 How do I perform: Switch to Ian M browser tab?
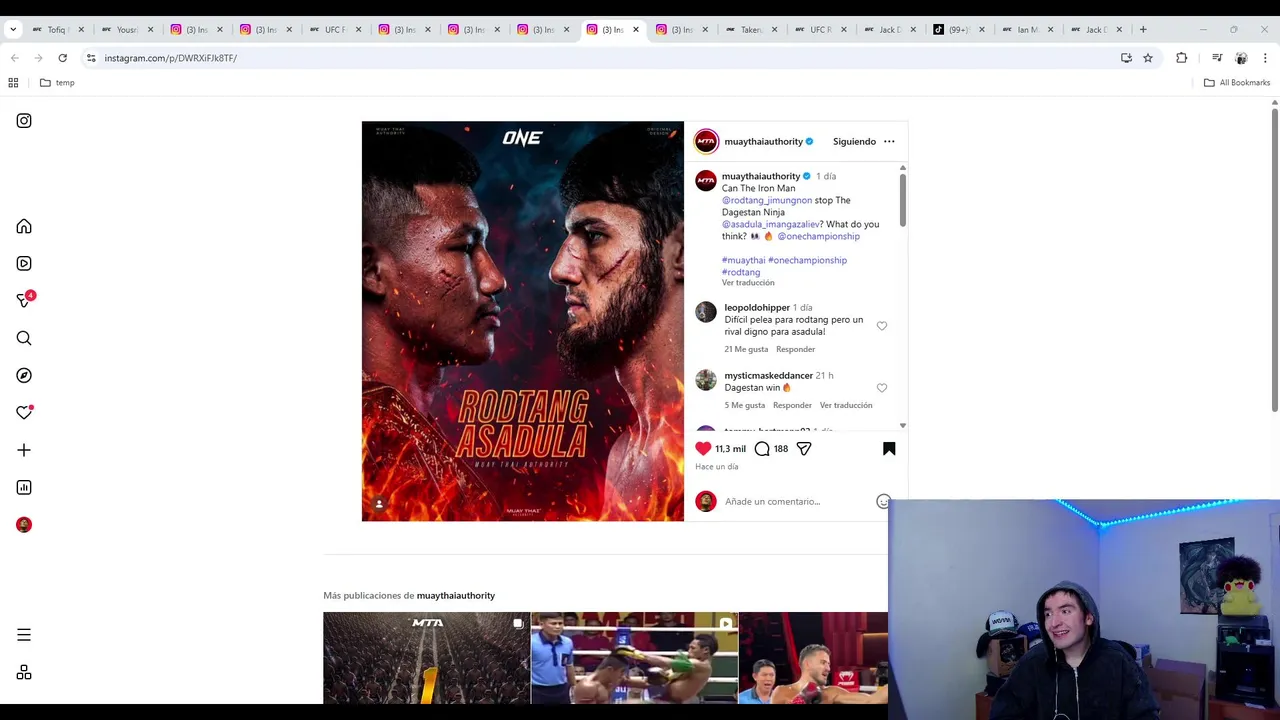(x=1028, y=29)
